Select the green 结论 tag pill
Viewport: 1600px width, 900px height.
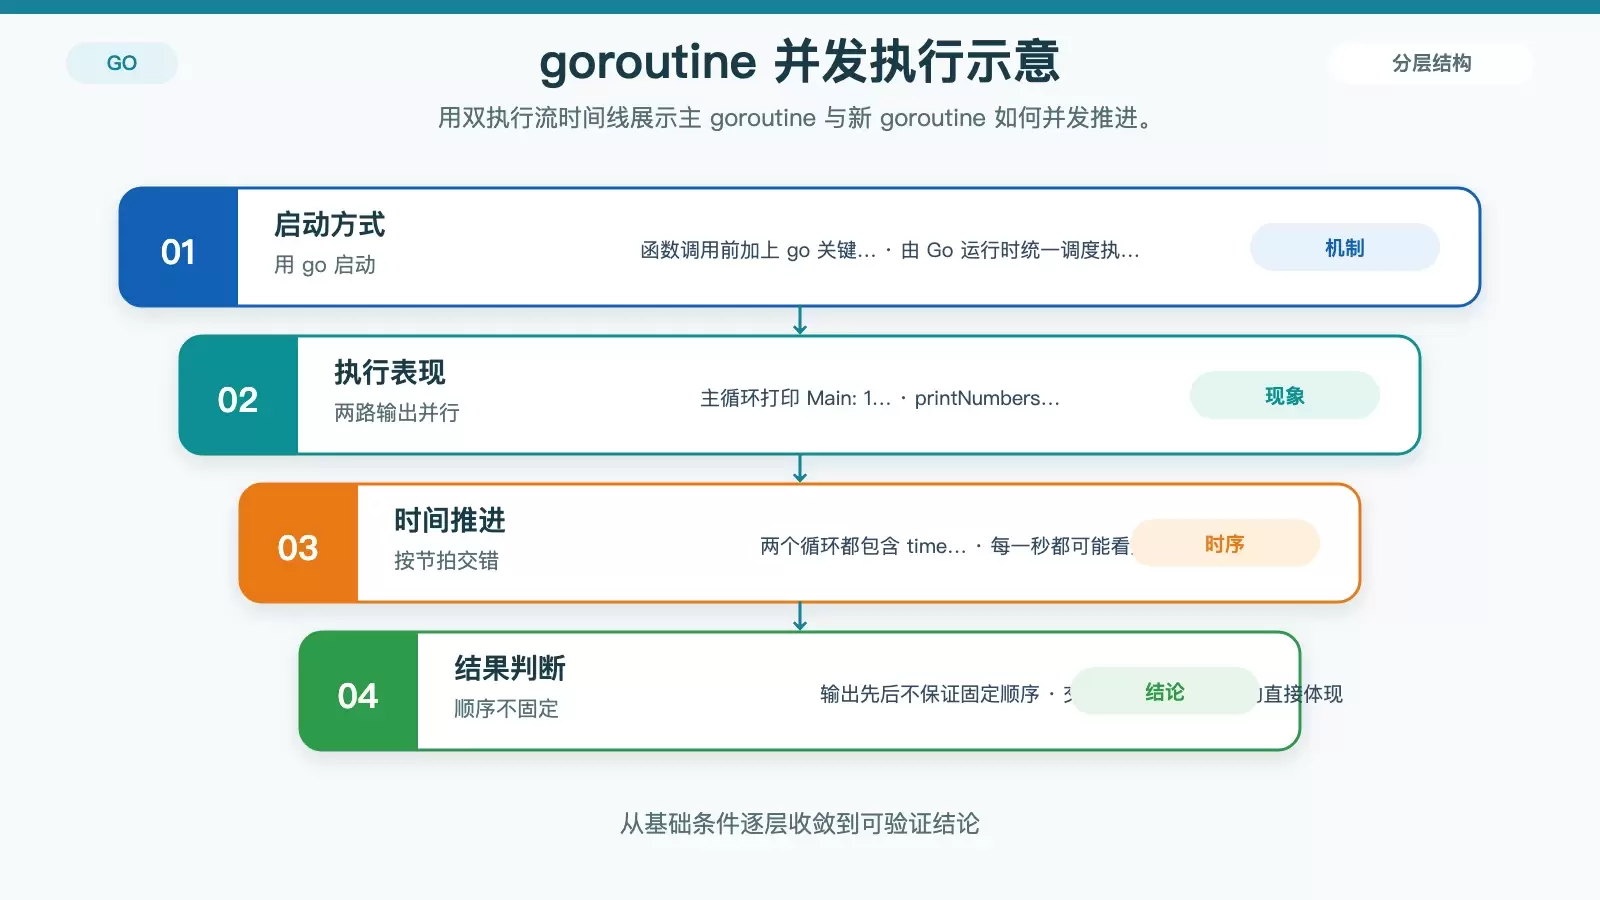(1164, 691)
